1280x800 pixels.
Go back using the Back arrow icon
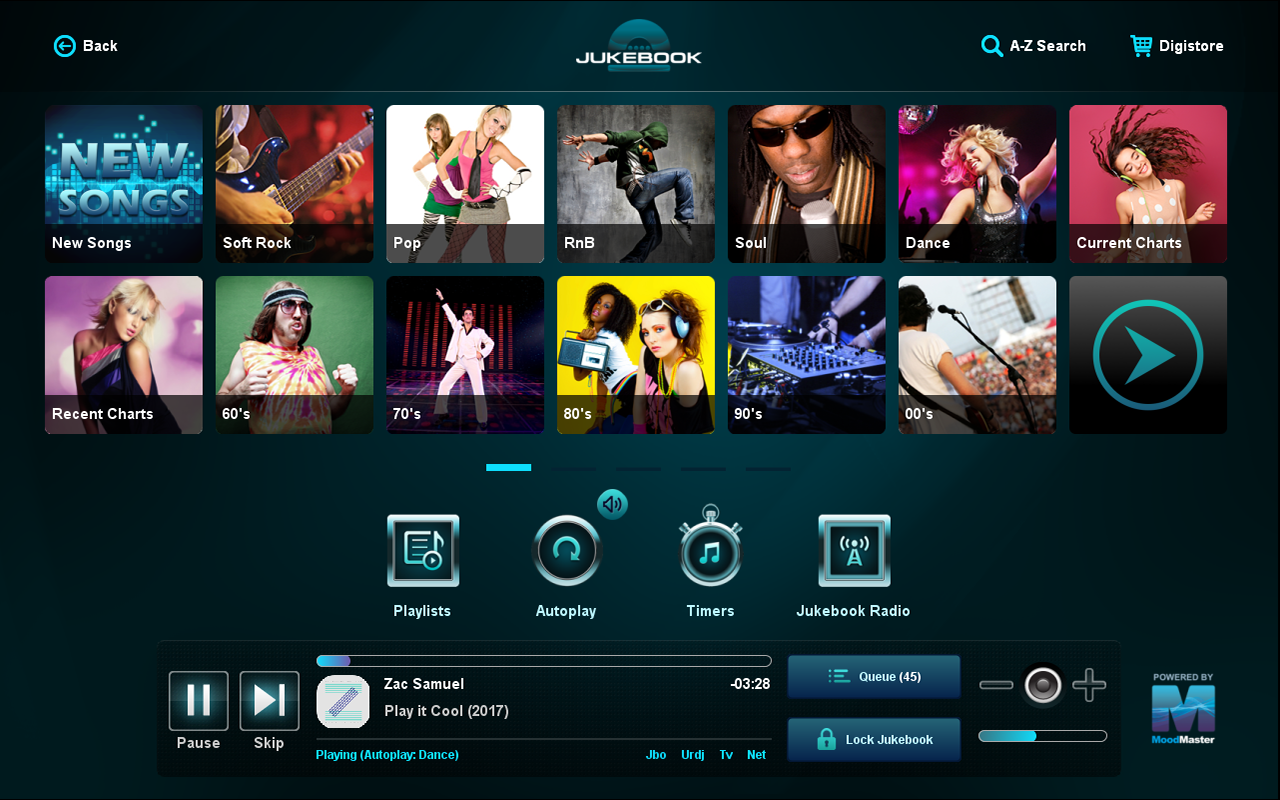pos(65,46)
